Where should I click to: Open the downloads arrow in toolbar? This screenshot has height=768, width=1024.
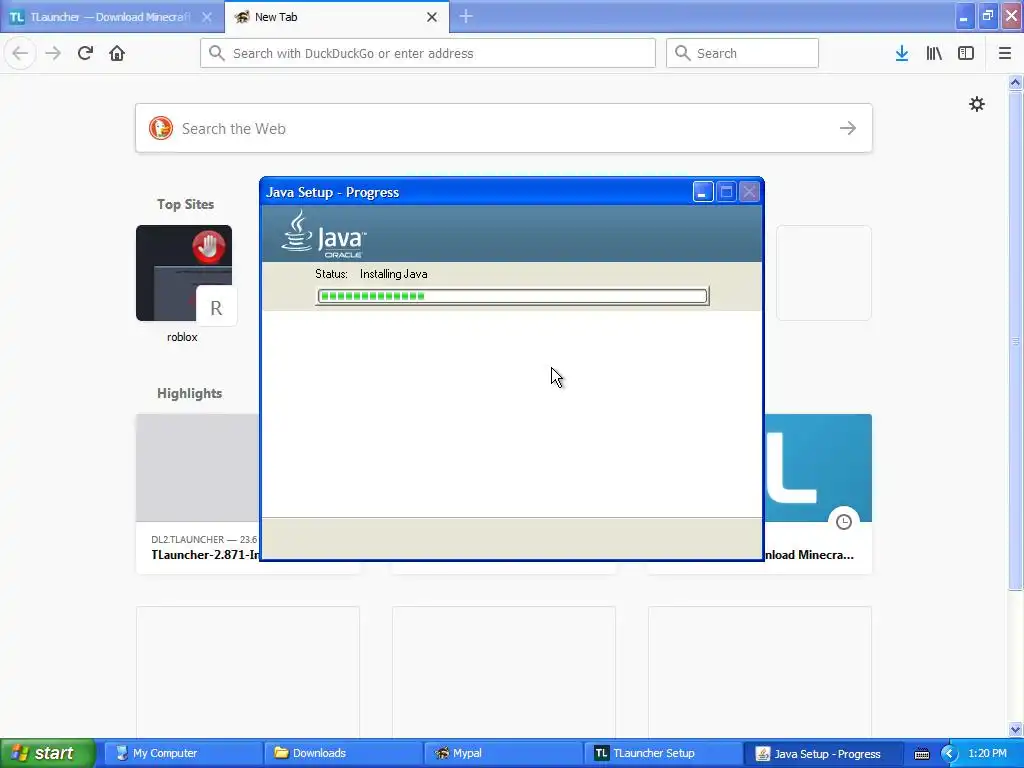click(x=902, y=54)
